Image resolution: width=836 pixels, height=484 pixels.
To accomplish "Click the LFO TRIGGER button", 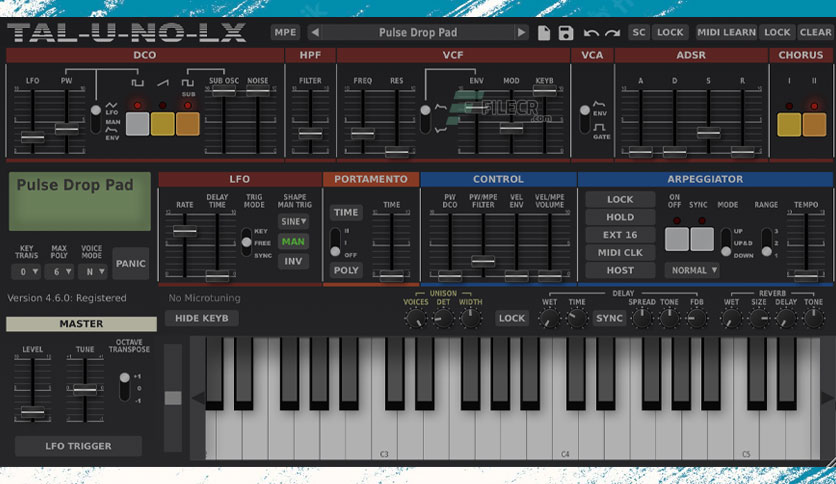I will (78, 446).
